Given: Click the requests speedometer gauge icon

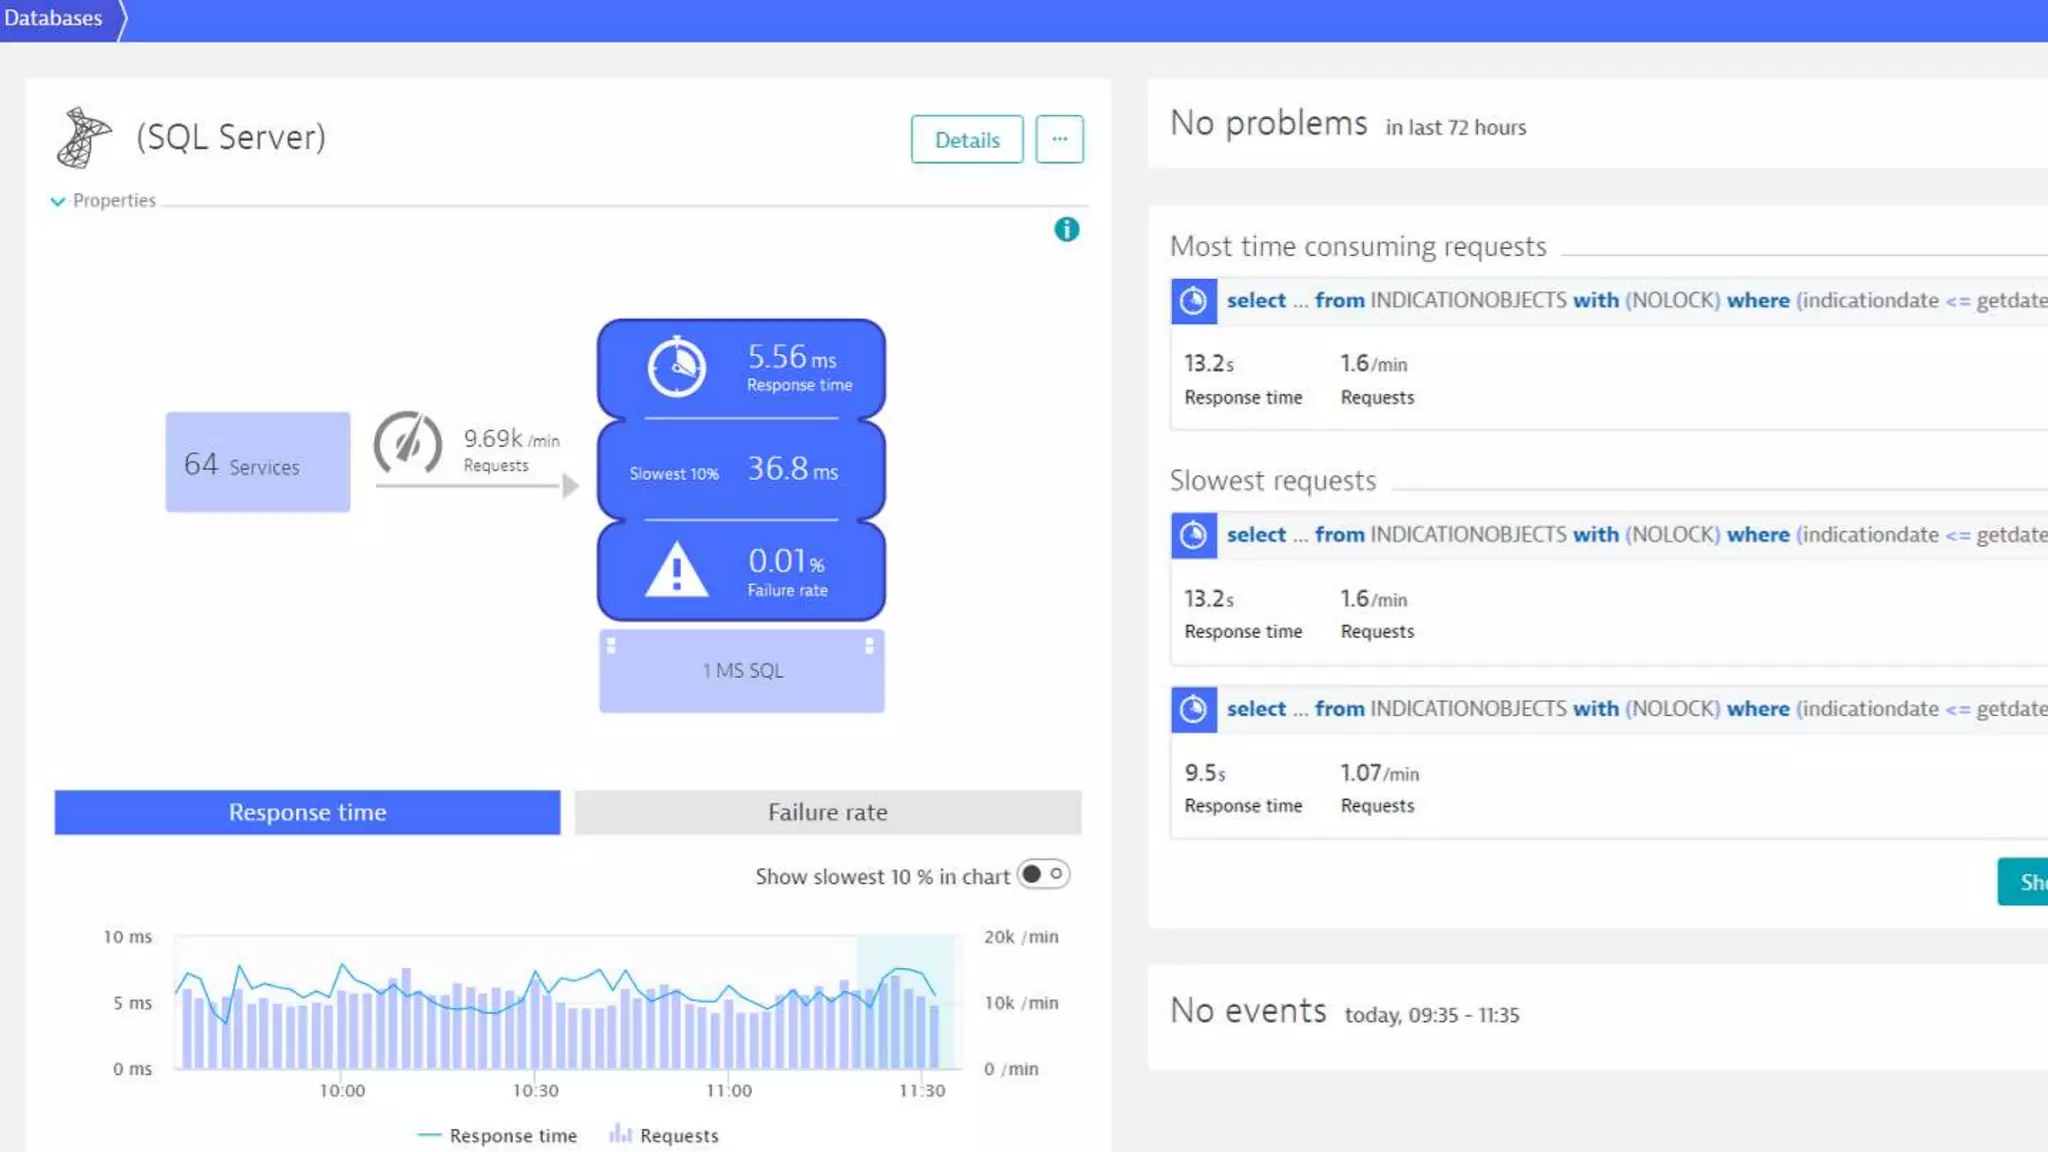Looking at the screenshot, I should [408, 443].
